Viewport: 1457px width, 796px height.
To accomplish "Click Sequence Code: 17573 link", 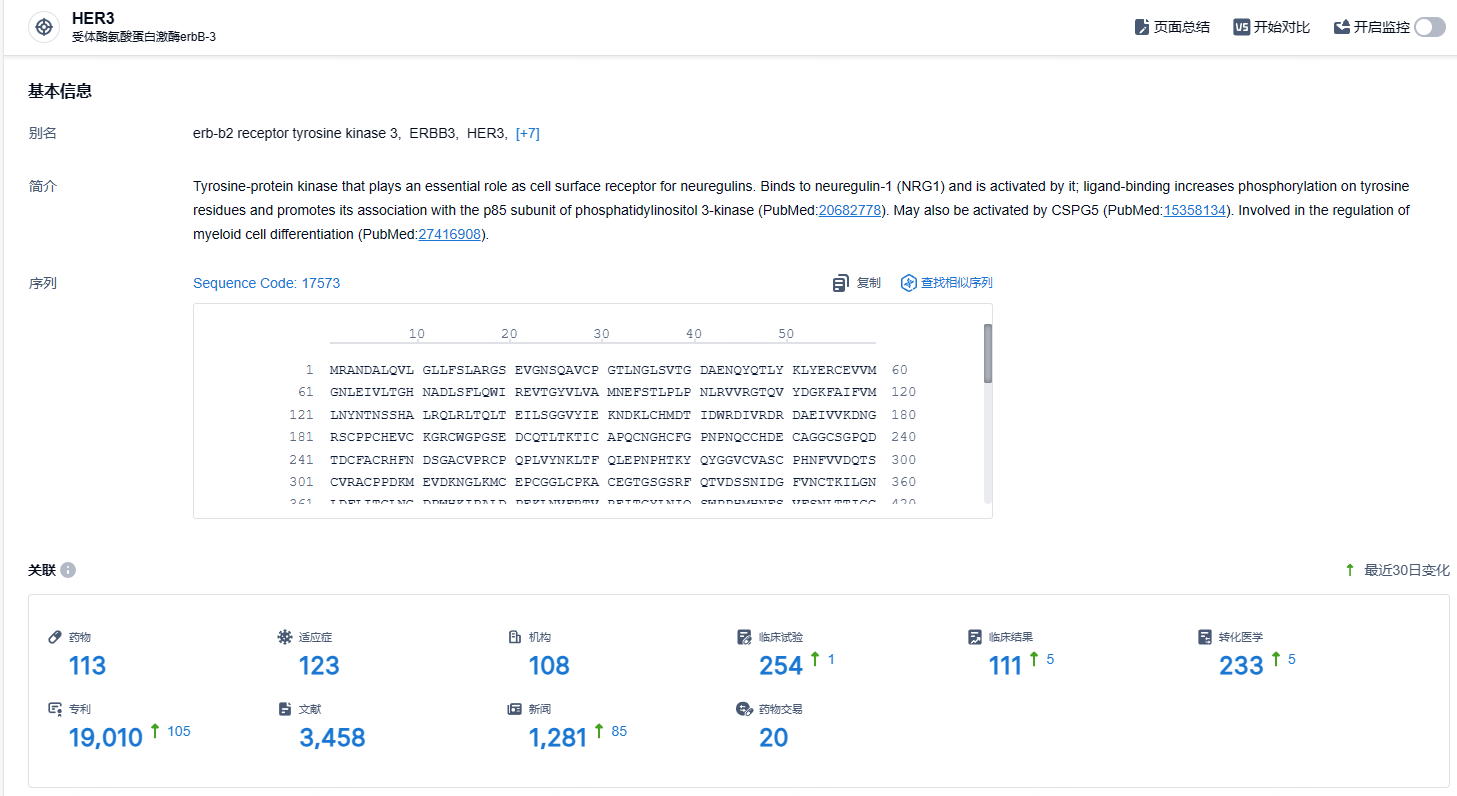I will 266,283.
